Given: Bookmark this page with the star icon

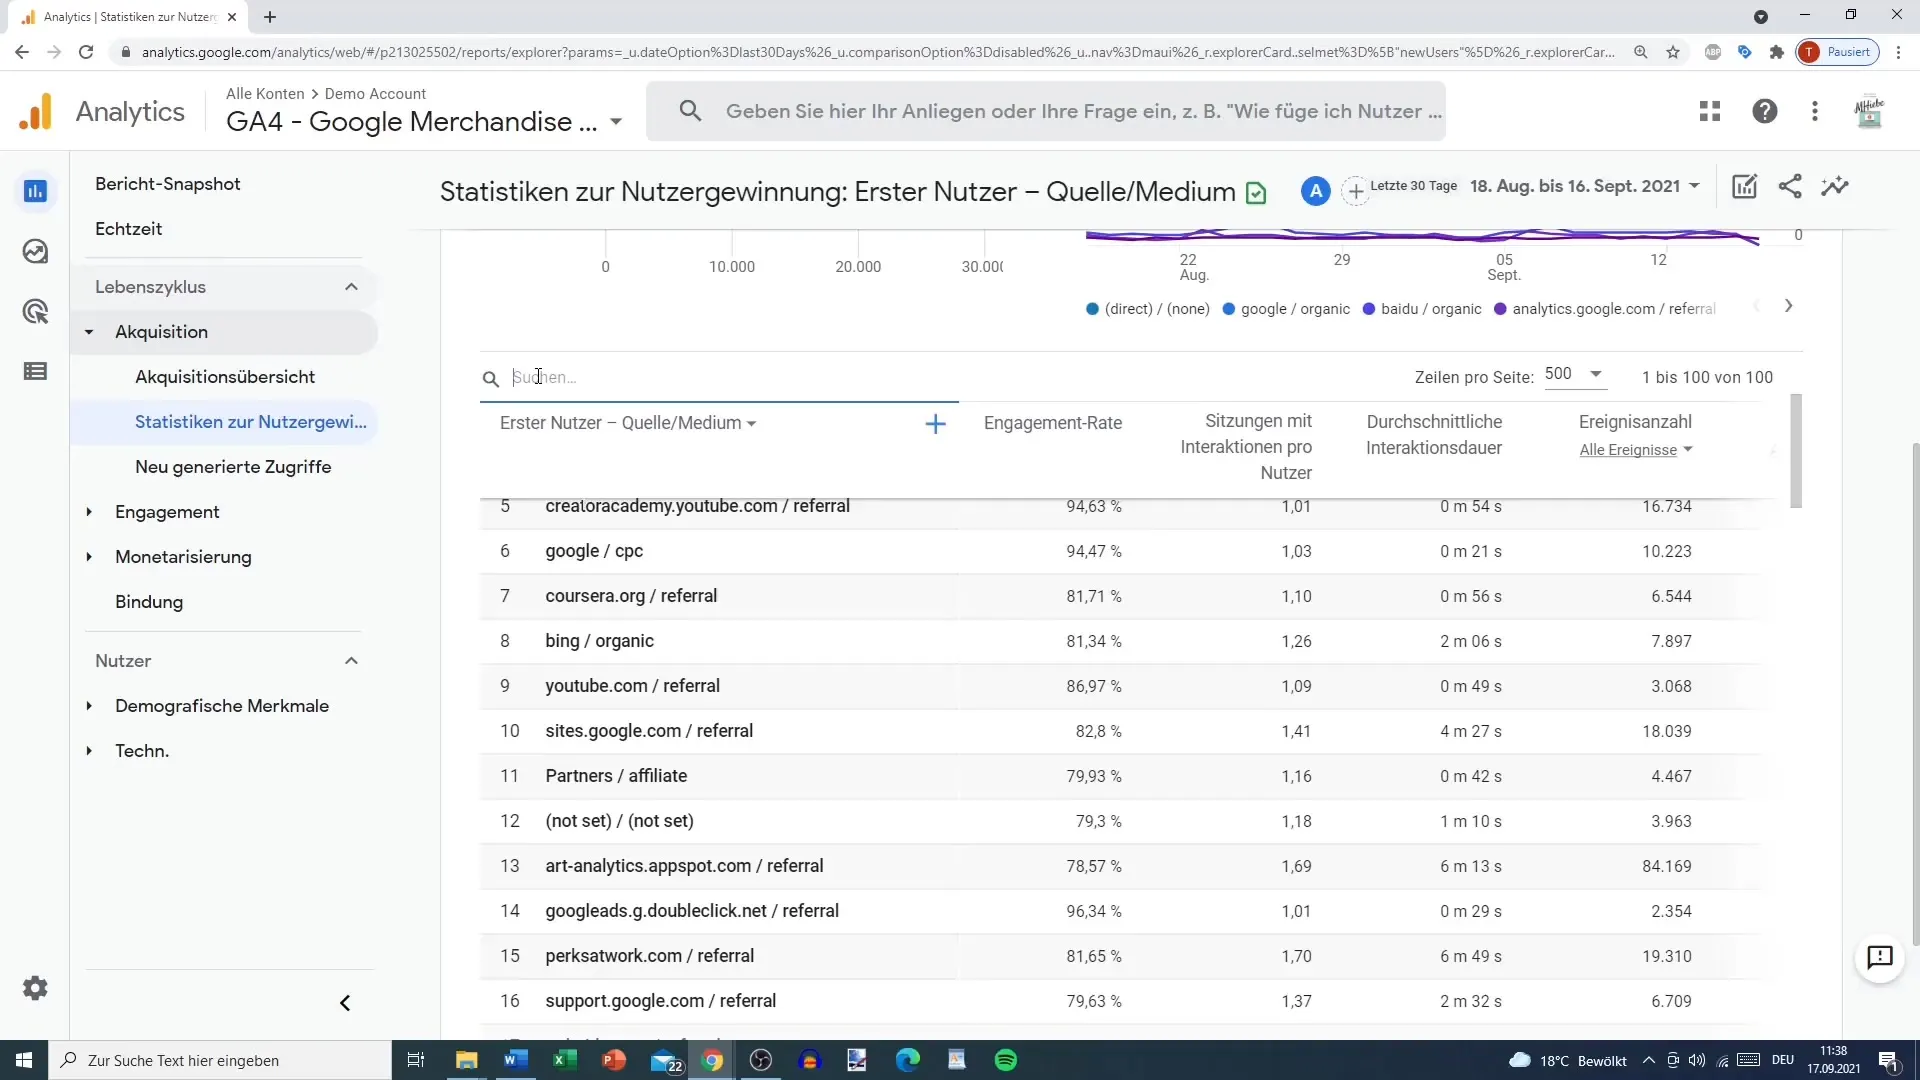Looking at the screenshot, I should pos(1673,52).
